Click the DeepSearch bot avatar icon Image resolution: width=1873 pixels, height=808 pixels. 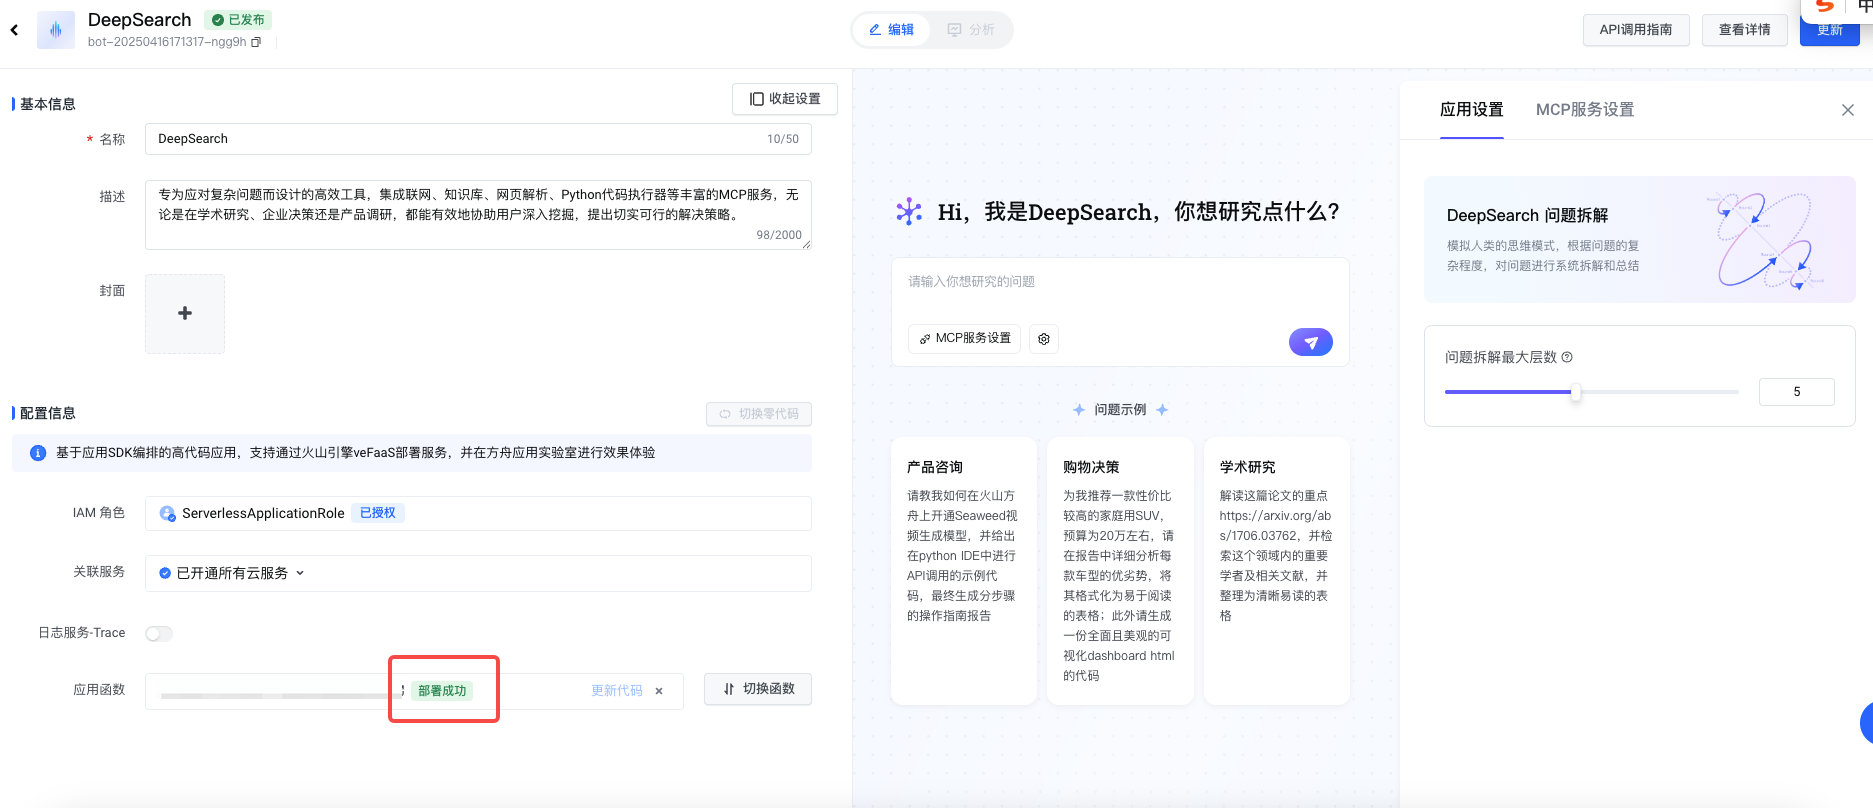coord(56,30)
